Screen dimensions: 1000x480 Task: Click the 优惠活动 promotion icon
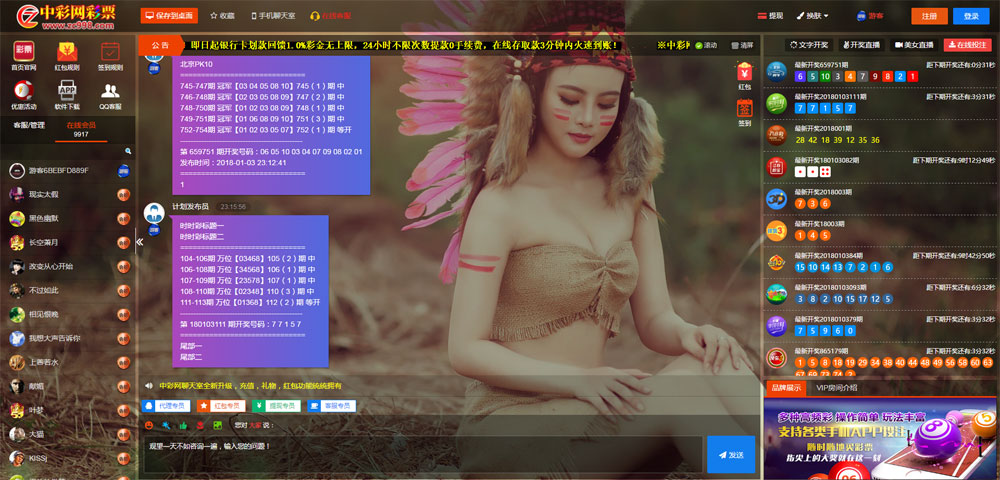coord(23,90)
